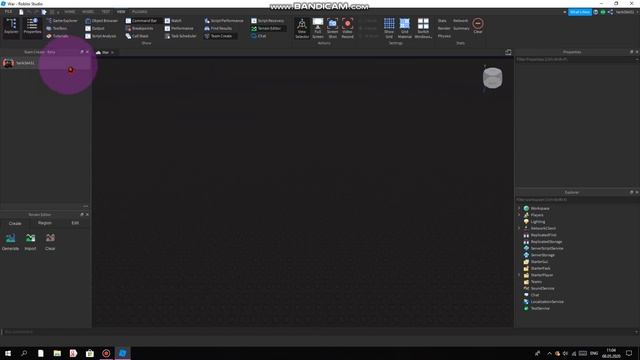Click the Render stats option

click(x=444, y=28)
